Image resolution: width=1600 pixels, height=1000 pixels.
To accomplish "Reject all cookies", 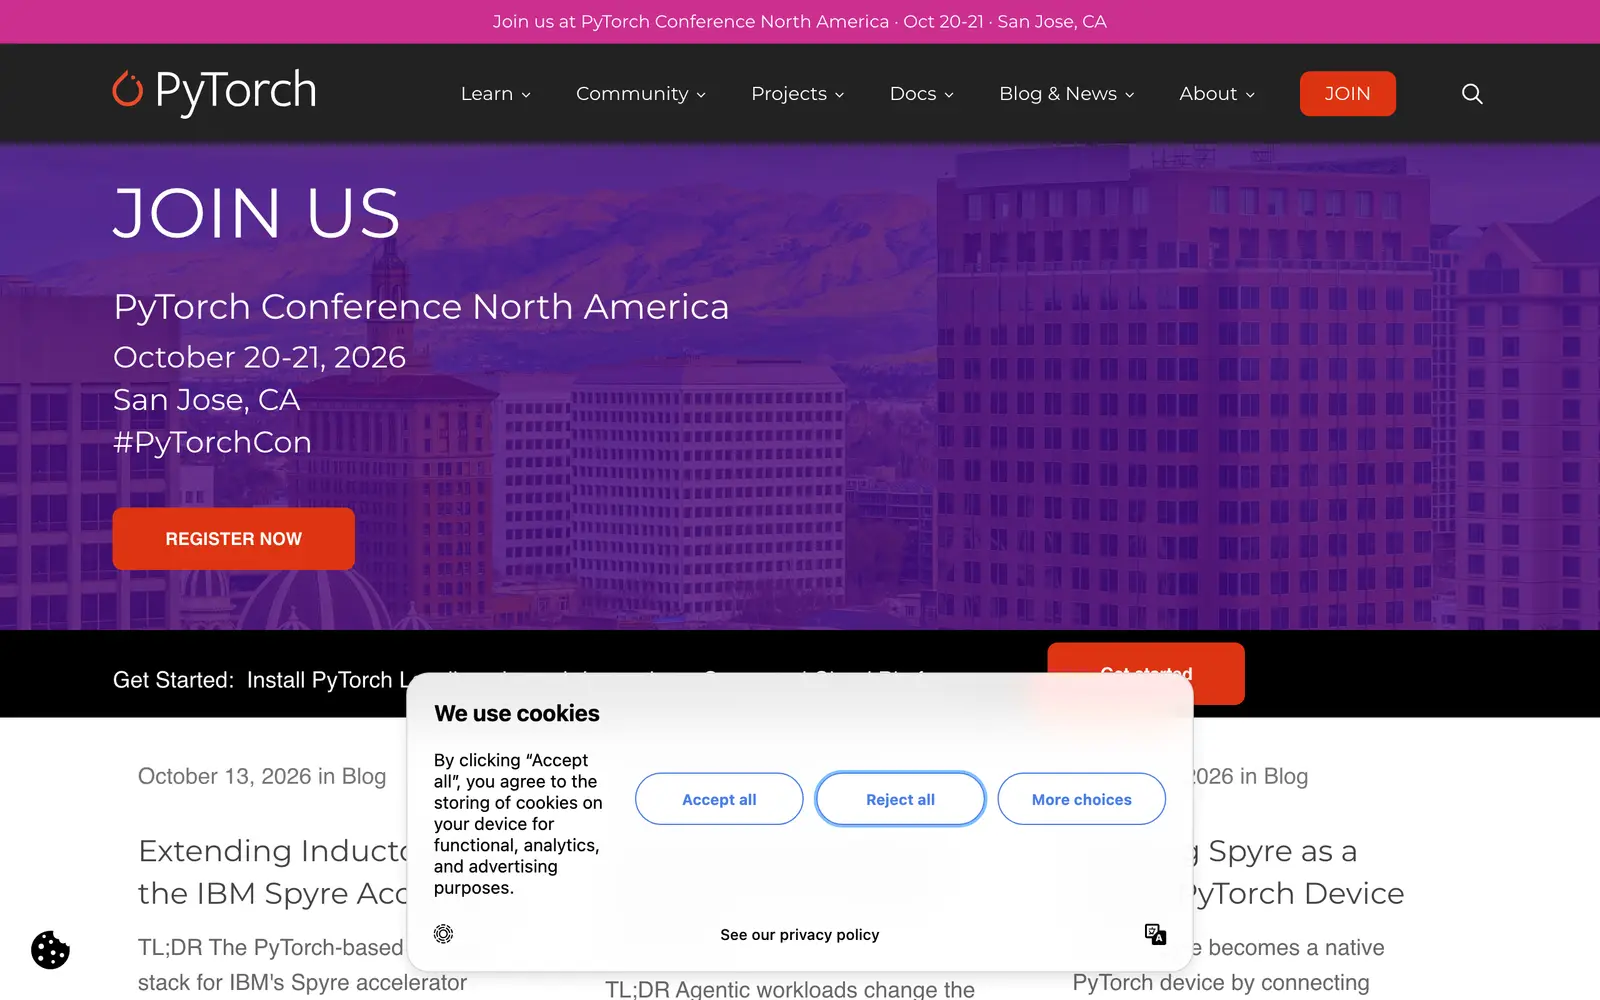I will (900, 799).
